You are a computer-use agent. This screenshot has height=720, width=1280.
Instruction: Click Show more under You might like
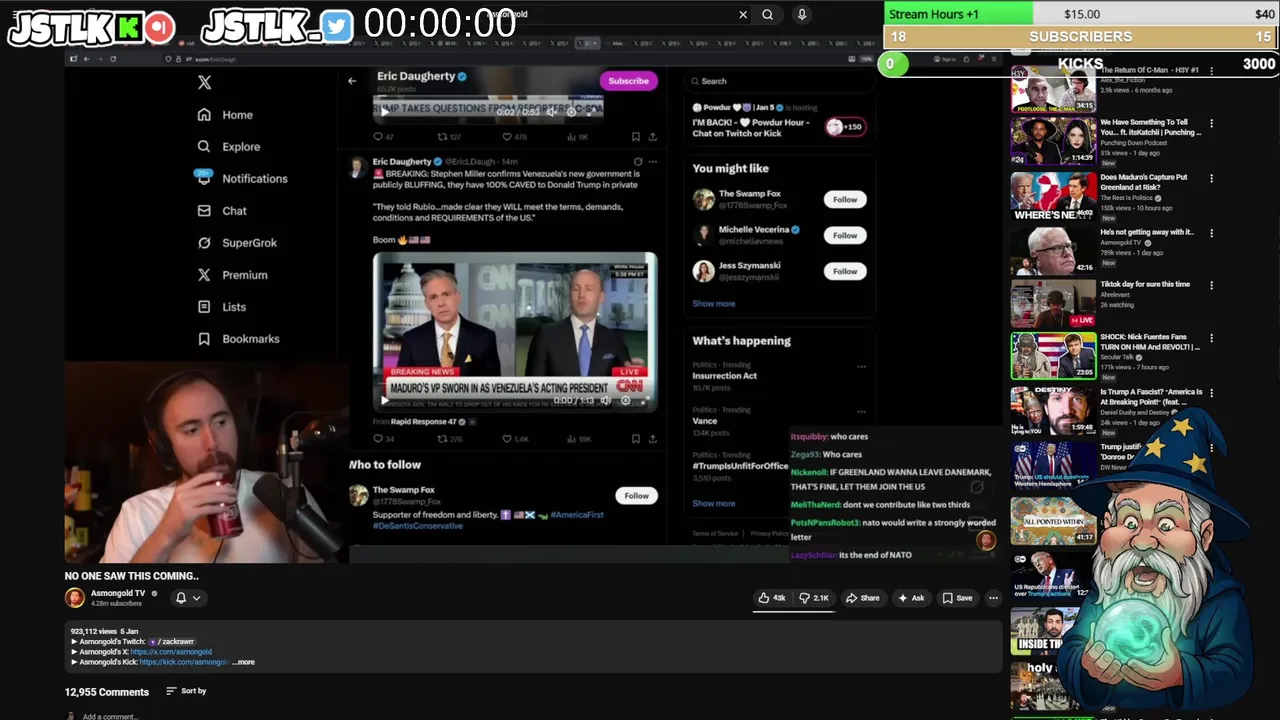[713, 303]
